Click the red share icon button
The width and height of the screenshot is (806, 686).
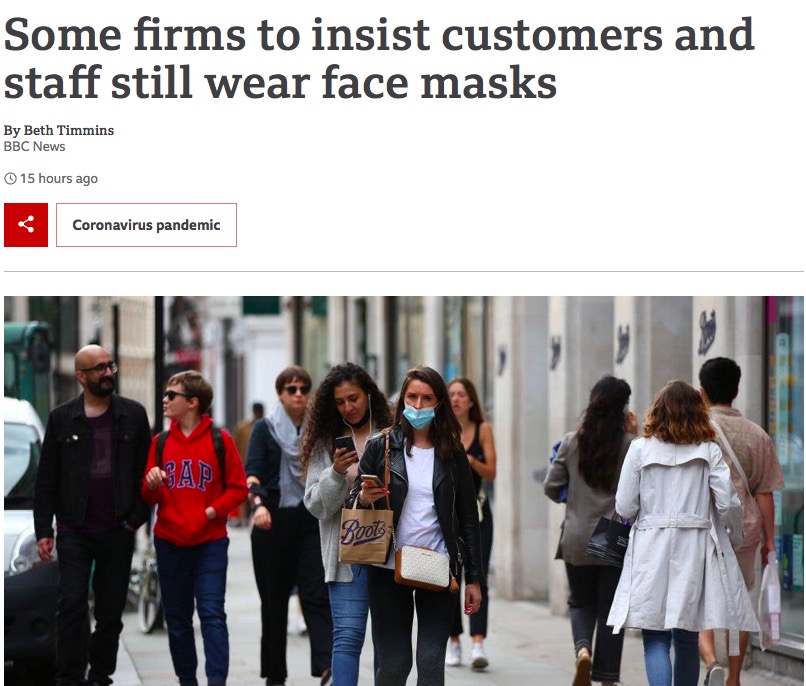[26, 225]
